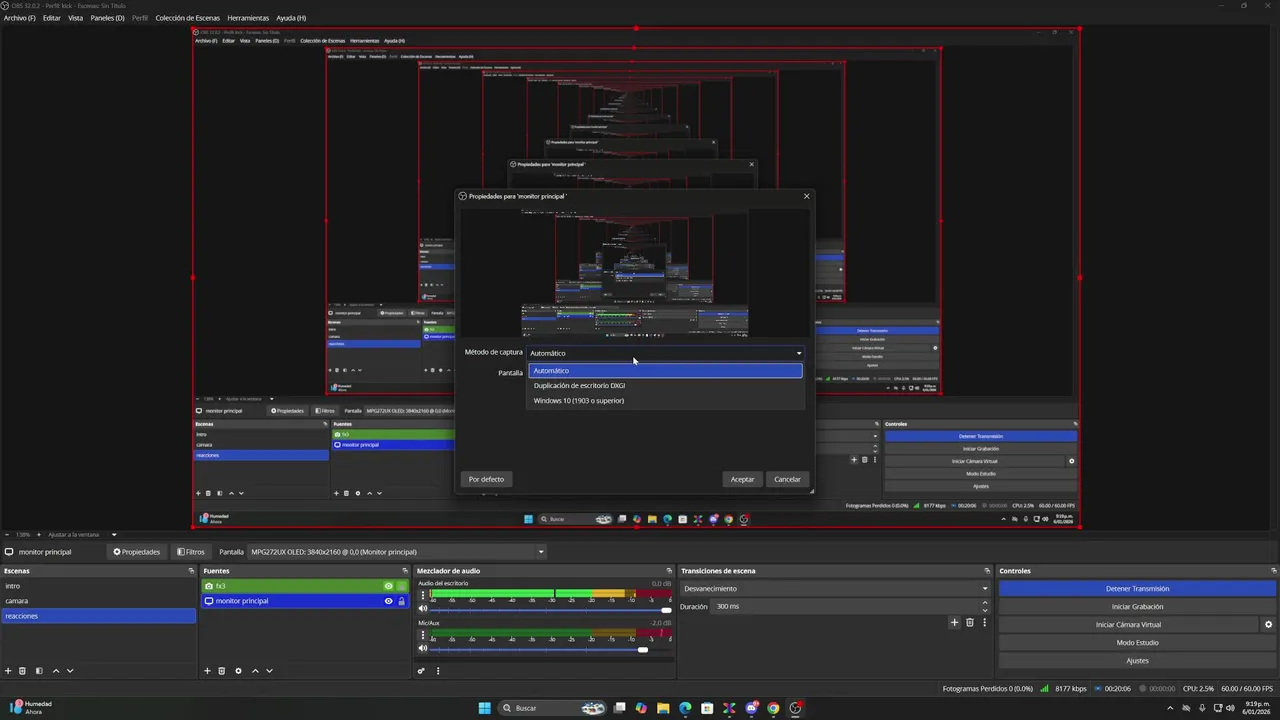
Task: Mute Audio del escritorio
Action: tap(423, 609)
